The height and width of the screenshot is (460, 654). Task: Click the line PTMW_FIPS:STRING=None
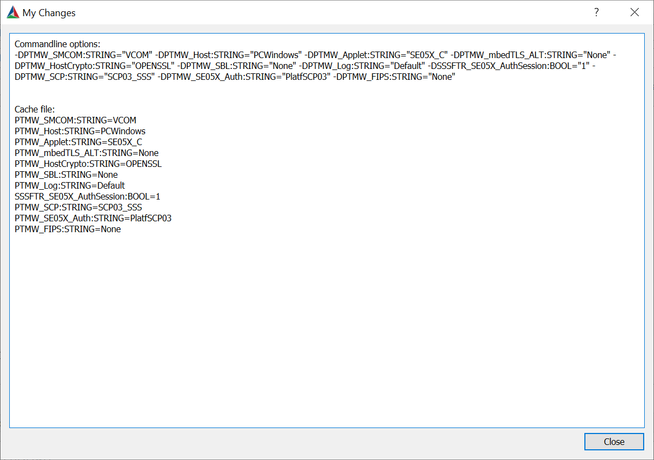point(68,229)
